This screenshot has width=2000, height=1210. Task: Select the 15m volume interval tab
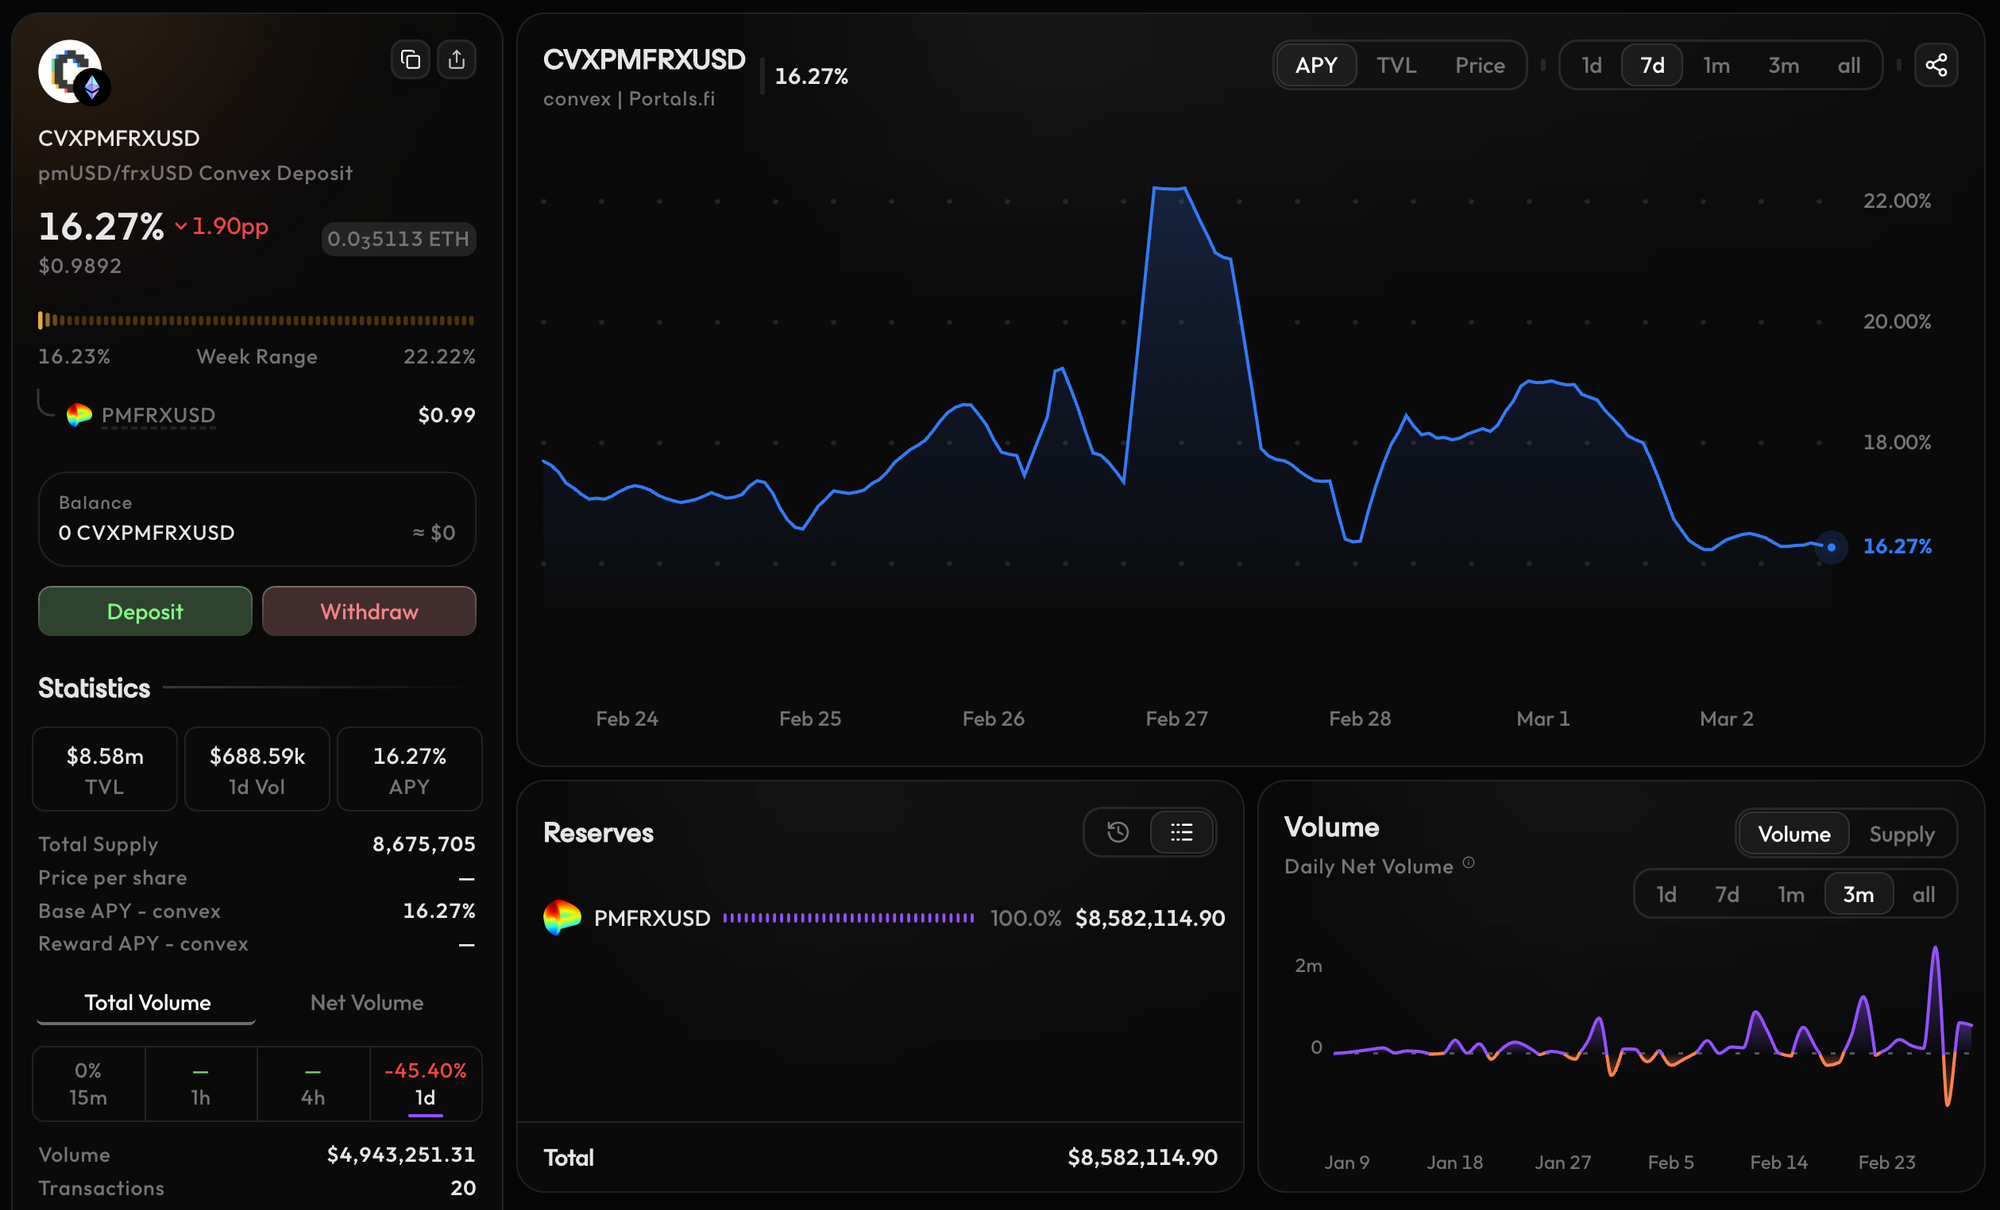pyautogui.click(x=88, y=1084)
